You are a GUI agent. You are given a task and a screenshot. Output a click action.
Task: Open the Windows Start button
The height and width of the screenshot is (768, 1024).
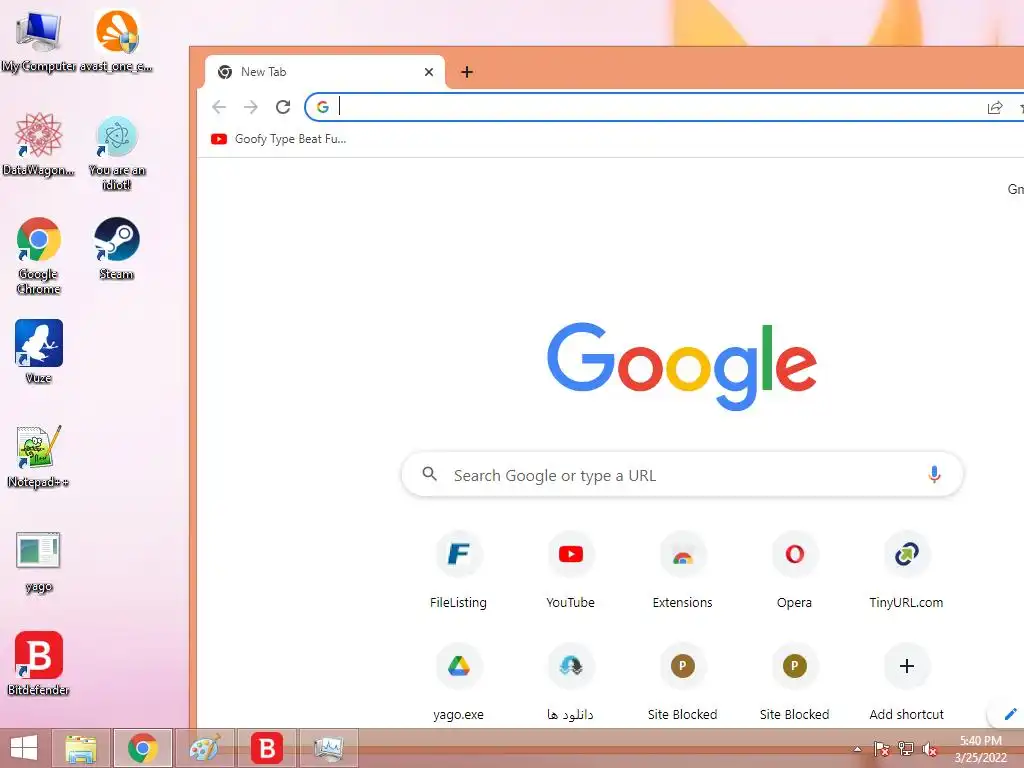[24, 748]
